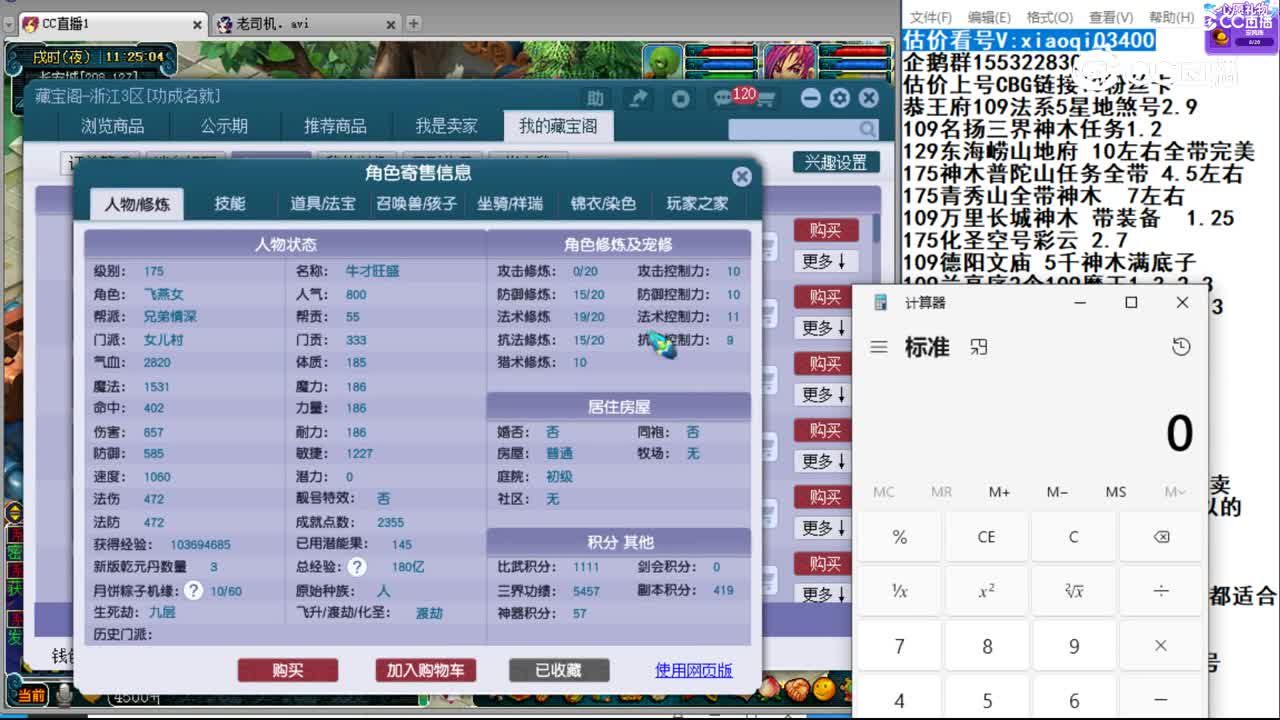Click the calculator divide key
This screenshot has height=720, width=1280.
(x=1161, y=591)
